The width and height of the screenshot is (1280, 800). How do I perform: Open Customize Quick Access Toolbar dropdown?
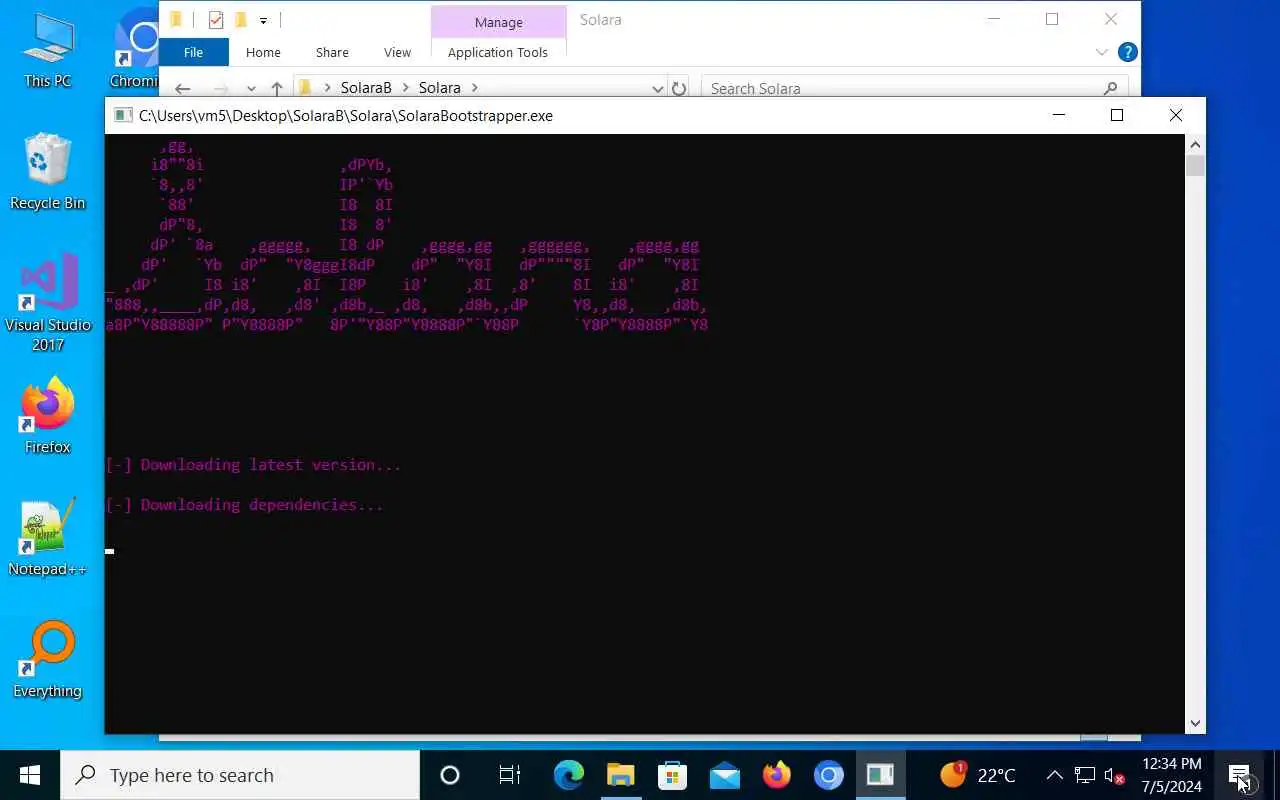click(263, 20)
